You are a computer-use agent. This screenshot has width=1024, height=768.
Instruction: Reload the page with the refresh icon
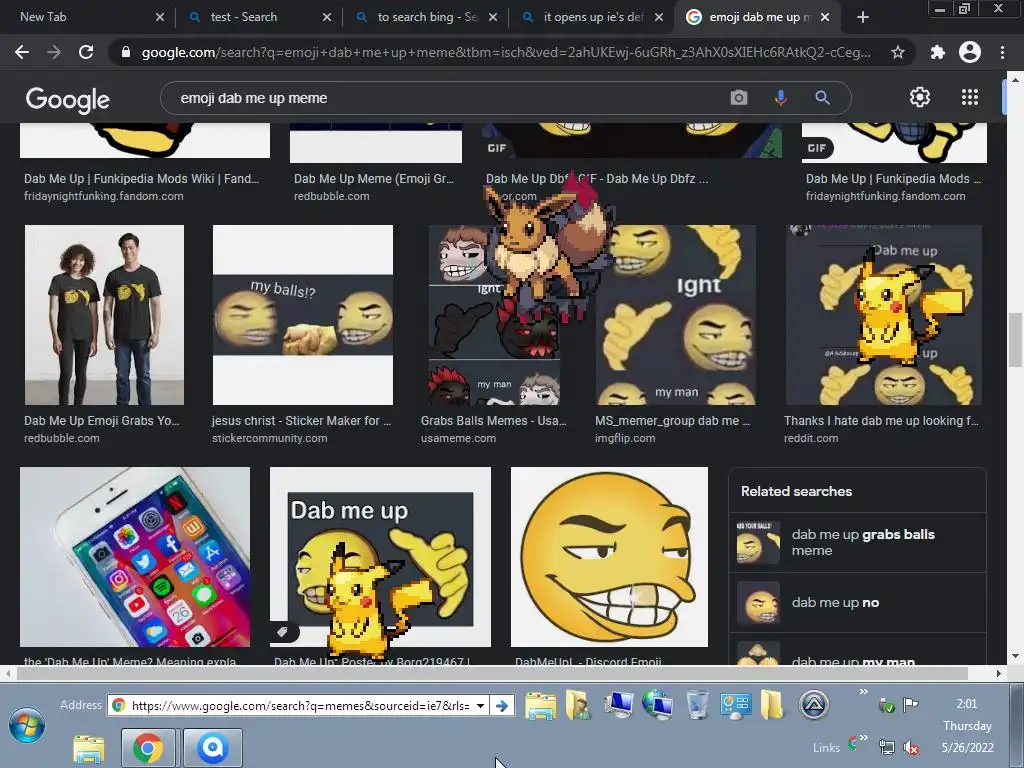[86, 52]
